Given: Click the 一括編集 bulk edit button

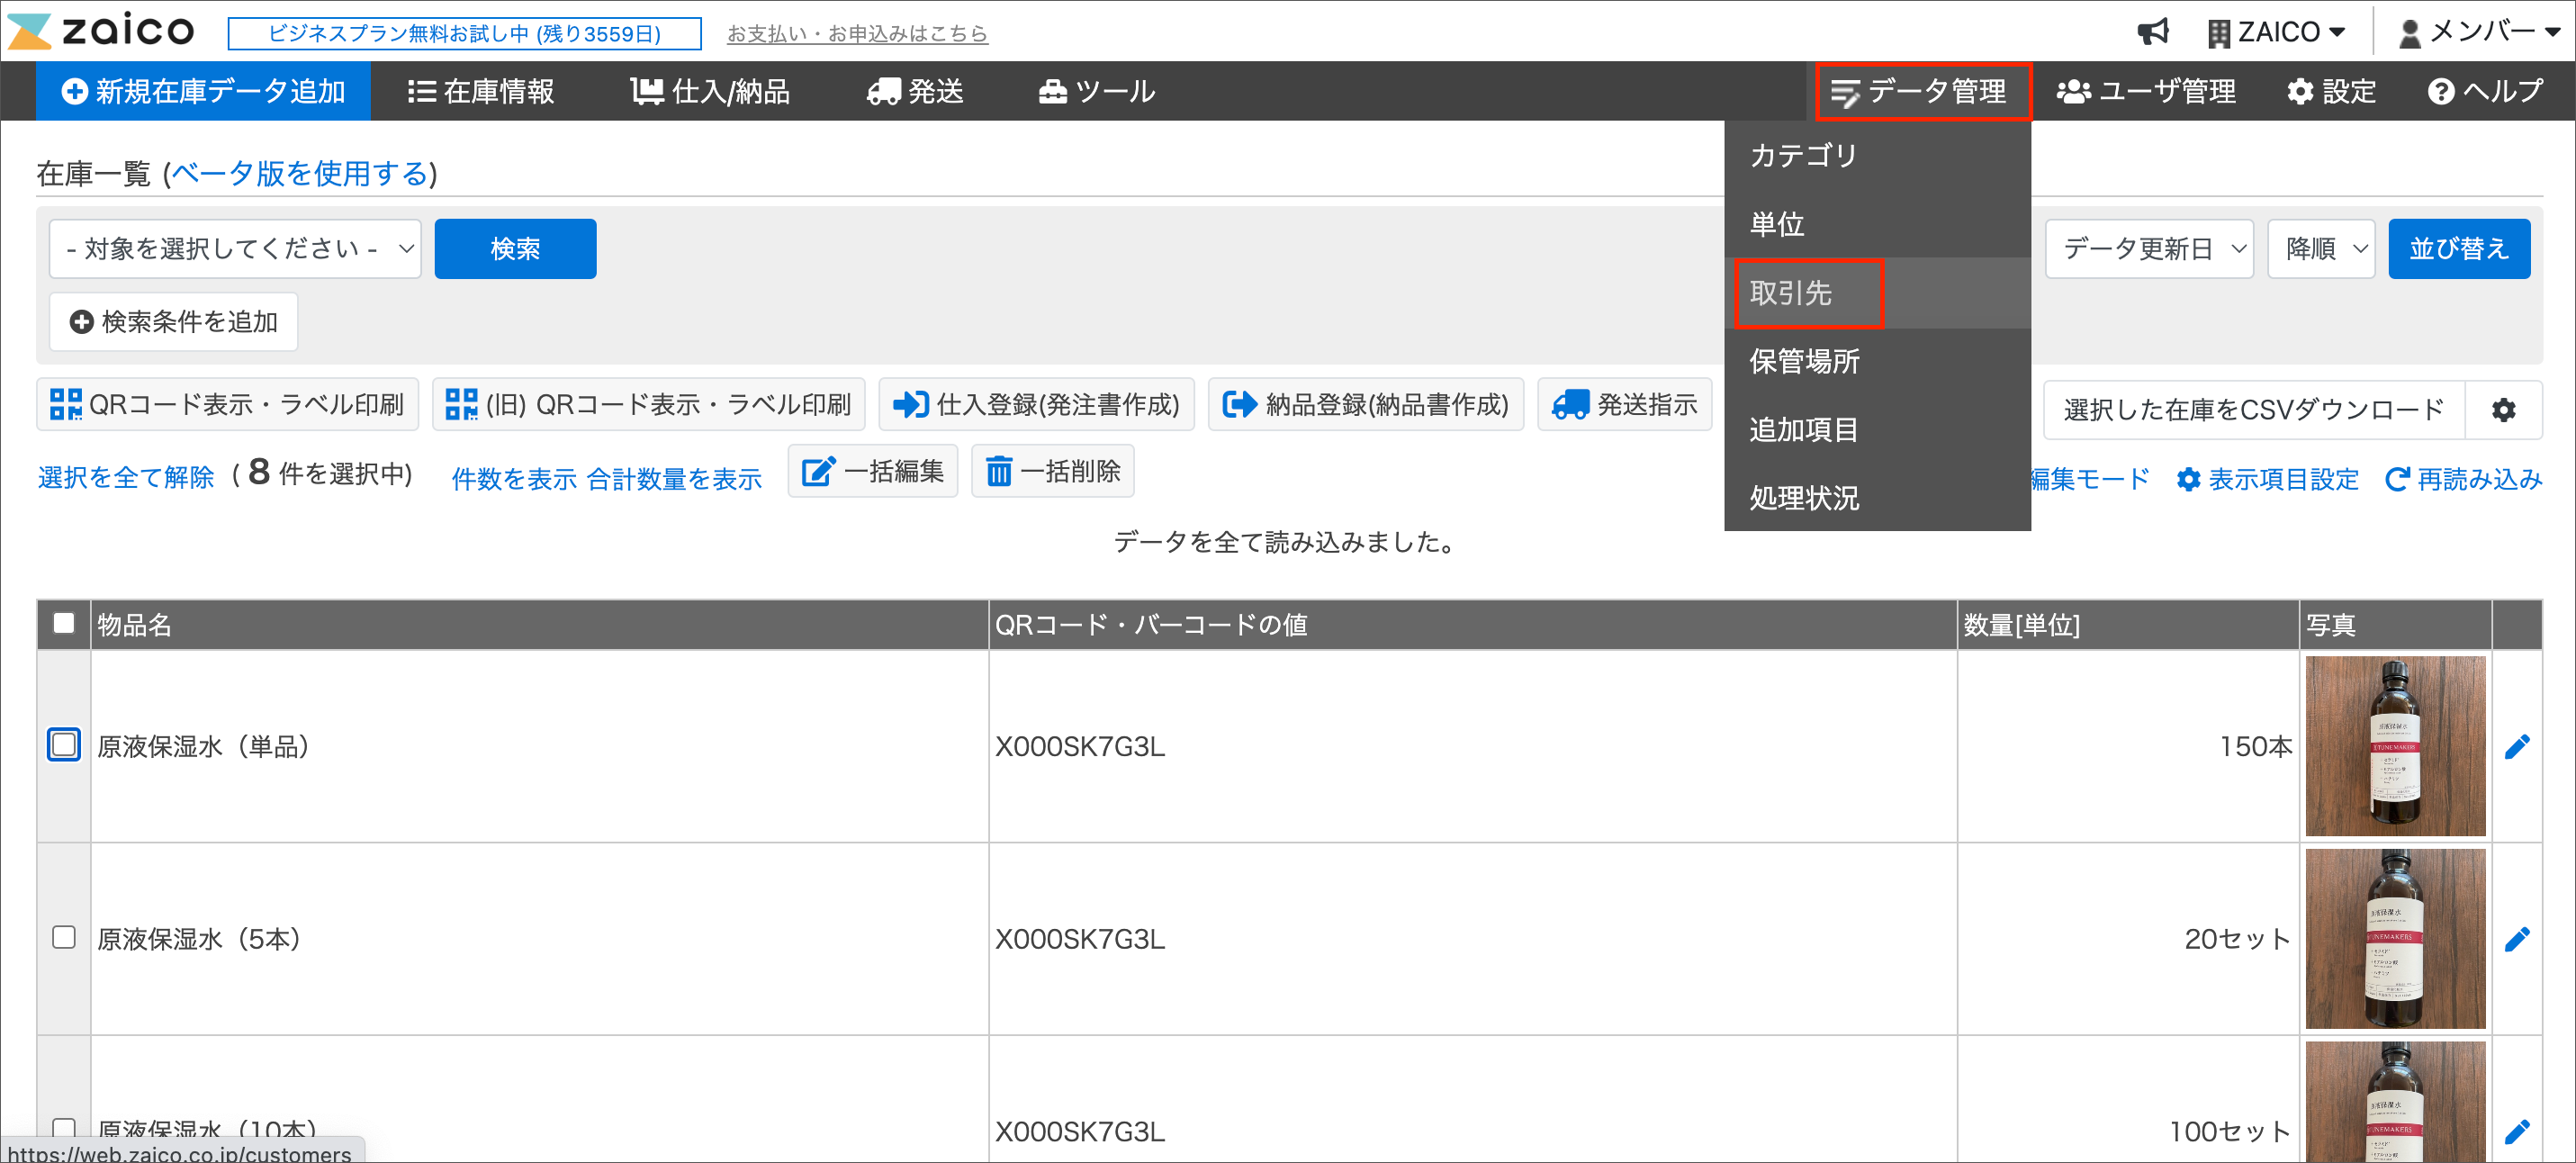Looking at the screenshot, I should coord(872,471).
